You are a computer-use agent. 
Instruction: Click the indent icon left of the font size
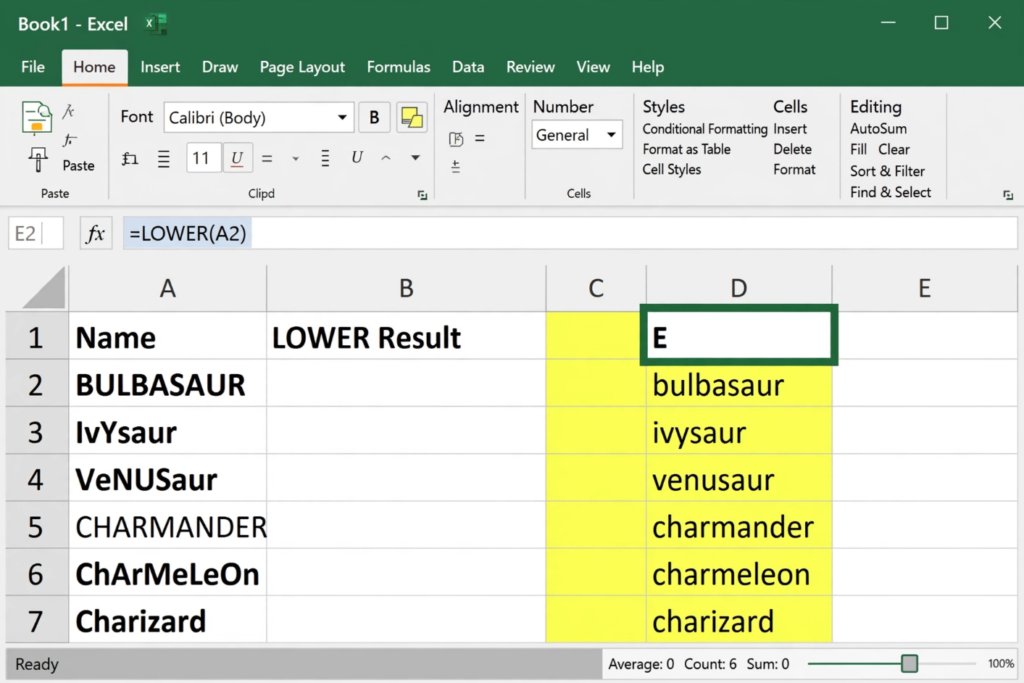130,158
